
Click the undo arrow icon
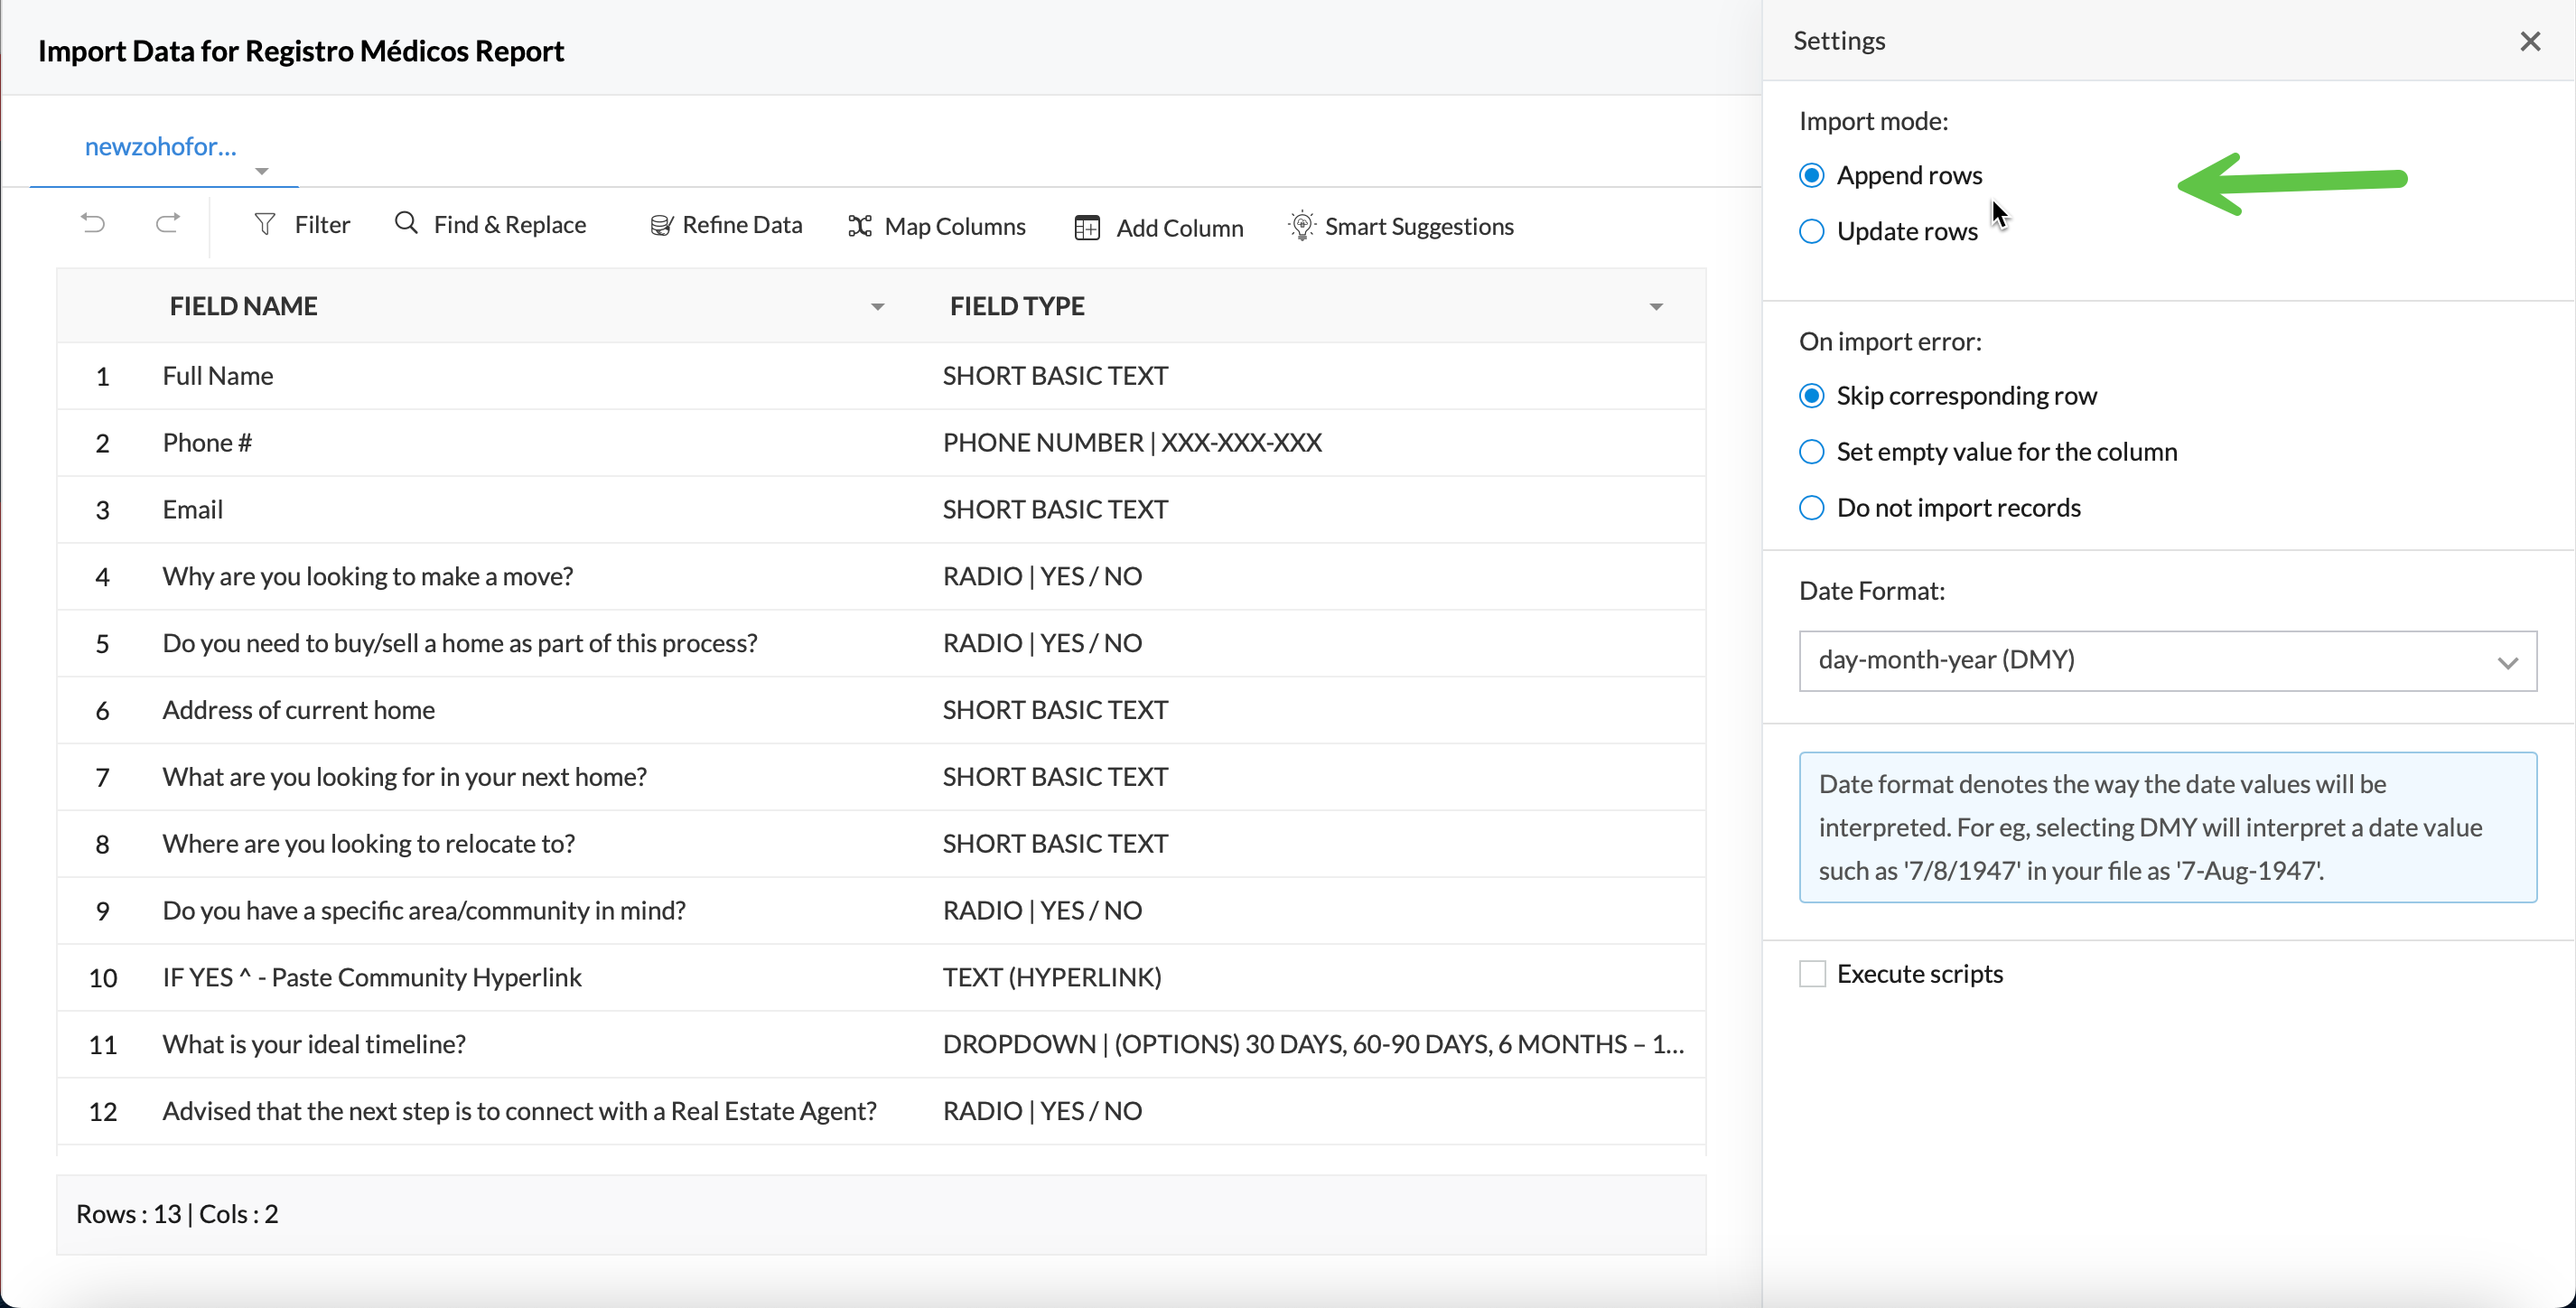tap(93, 223)
